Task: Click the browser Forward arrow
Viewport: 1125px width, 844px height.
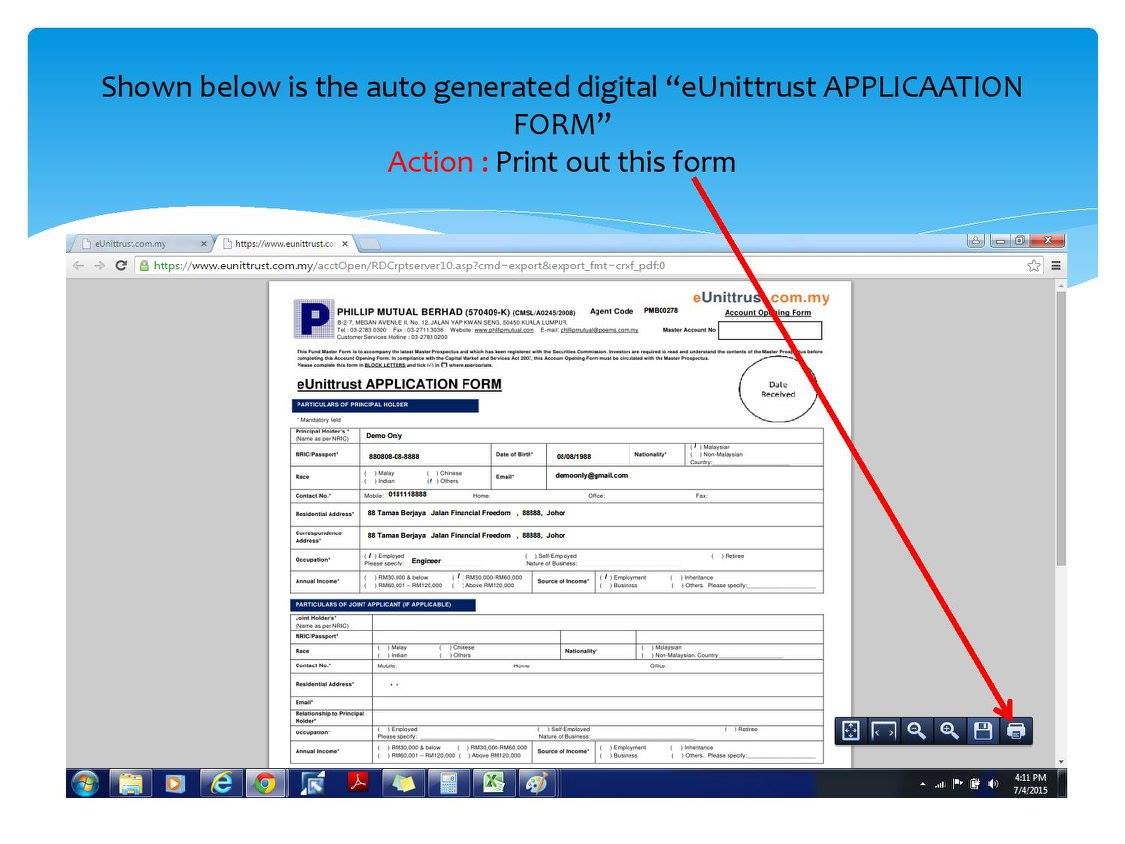Action: click(x=100, y=266)
